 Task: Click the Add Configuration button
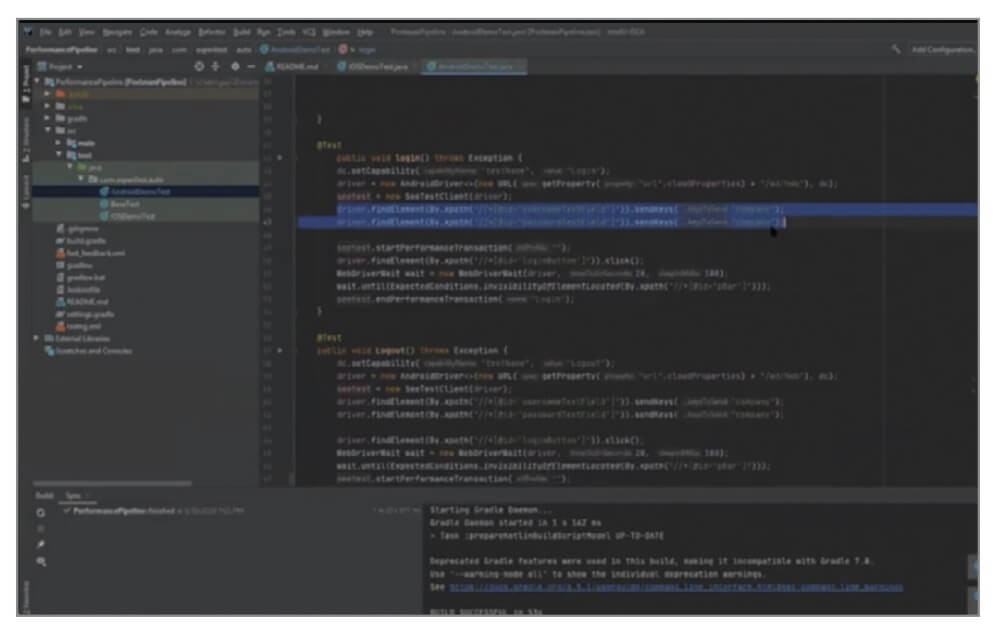coord(942,49)
